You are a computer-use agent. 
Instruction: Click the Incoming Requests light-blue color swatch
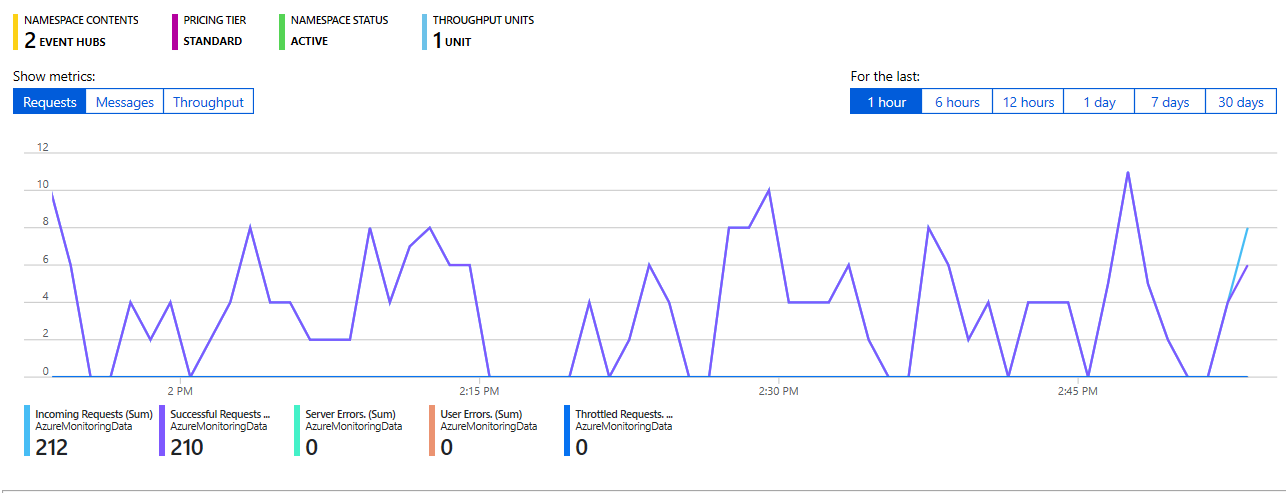26,431
